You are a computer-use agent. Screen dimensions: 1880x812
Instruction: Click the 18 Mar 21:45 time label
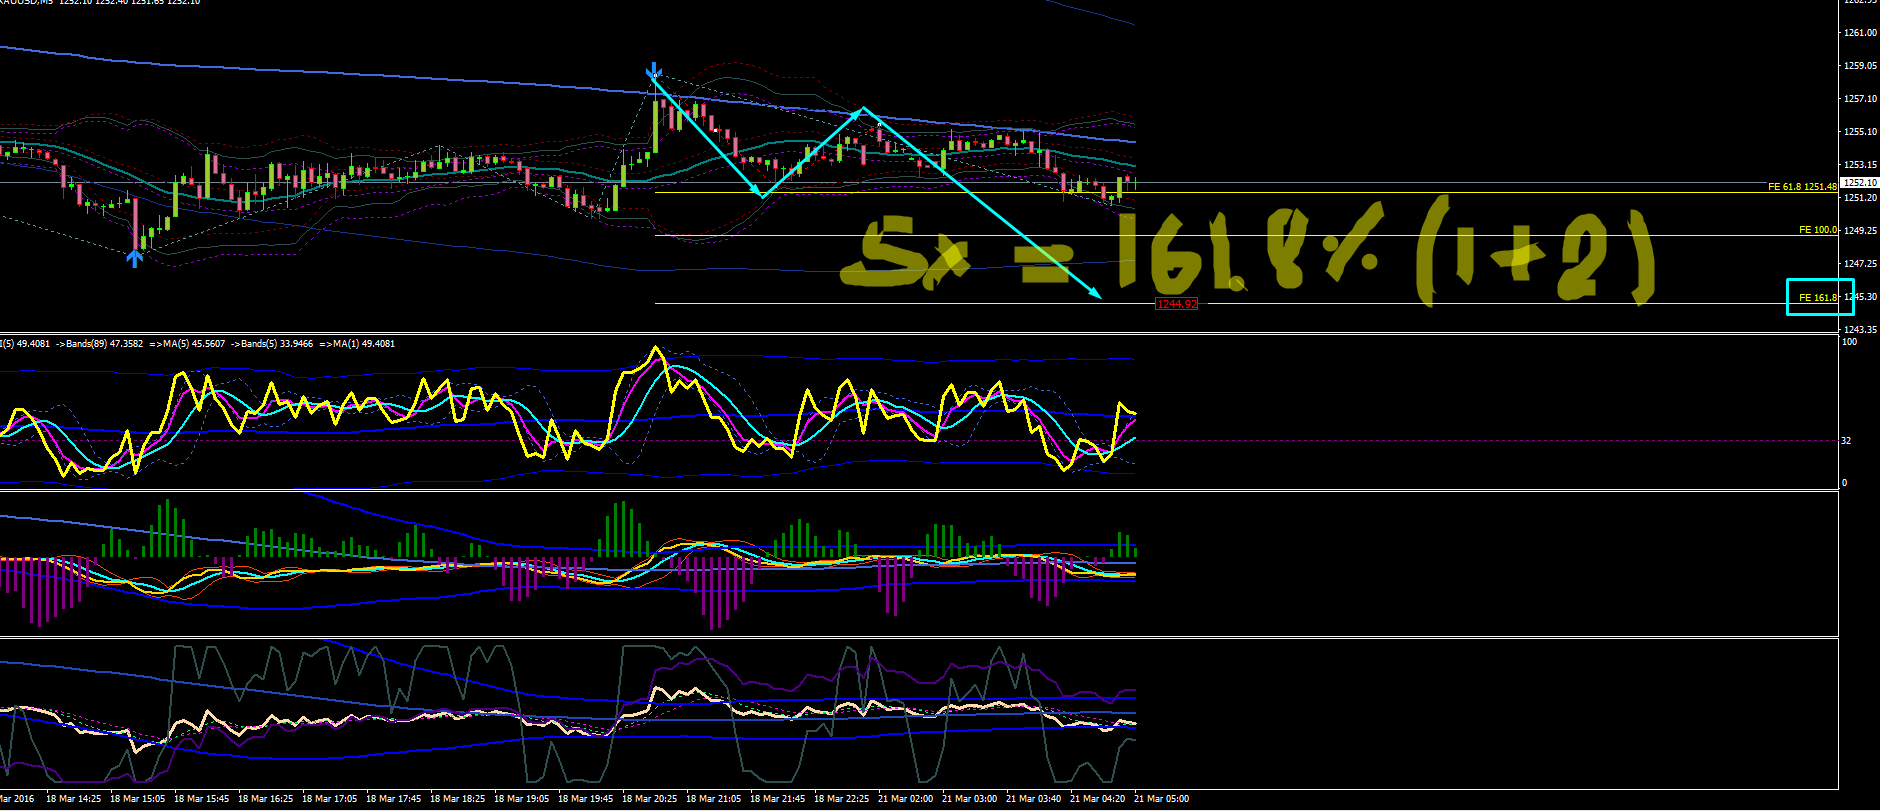[x=777, y=799]
